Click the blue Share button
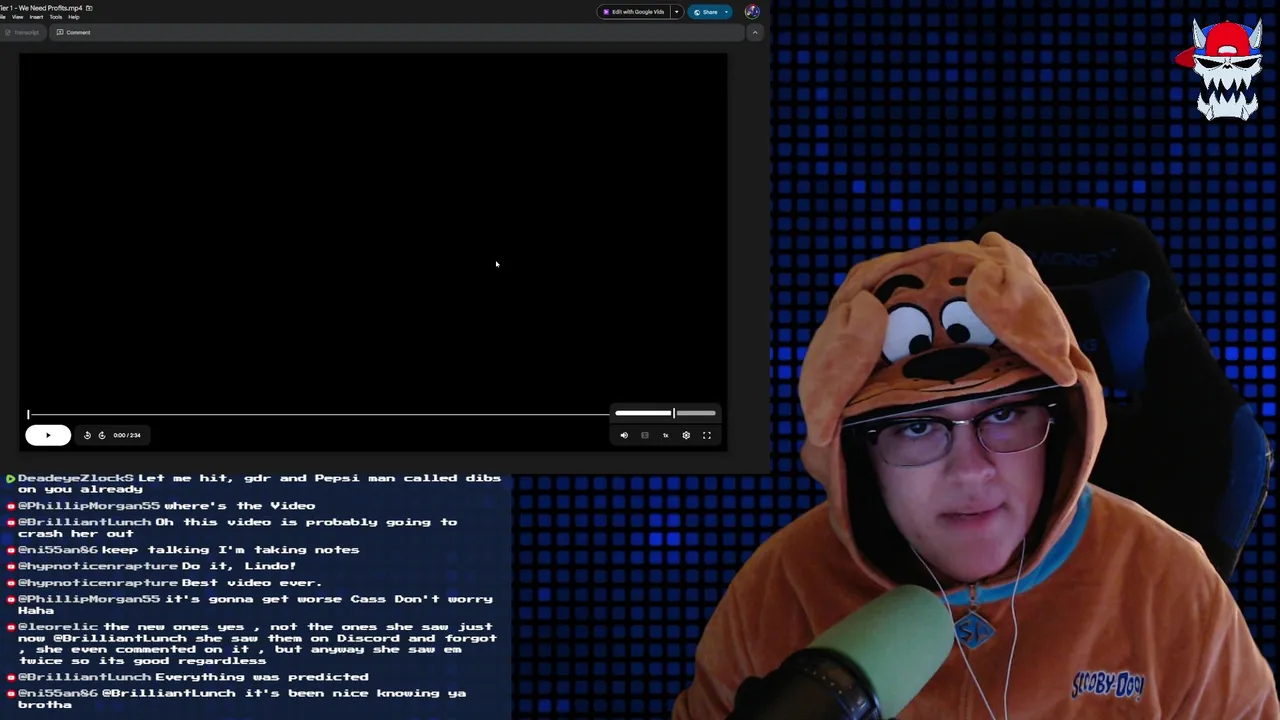1280x720 pixels. [709, 12]
